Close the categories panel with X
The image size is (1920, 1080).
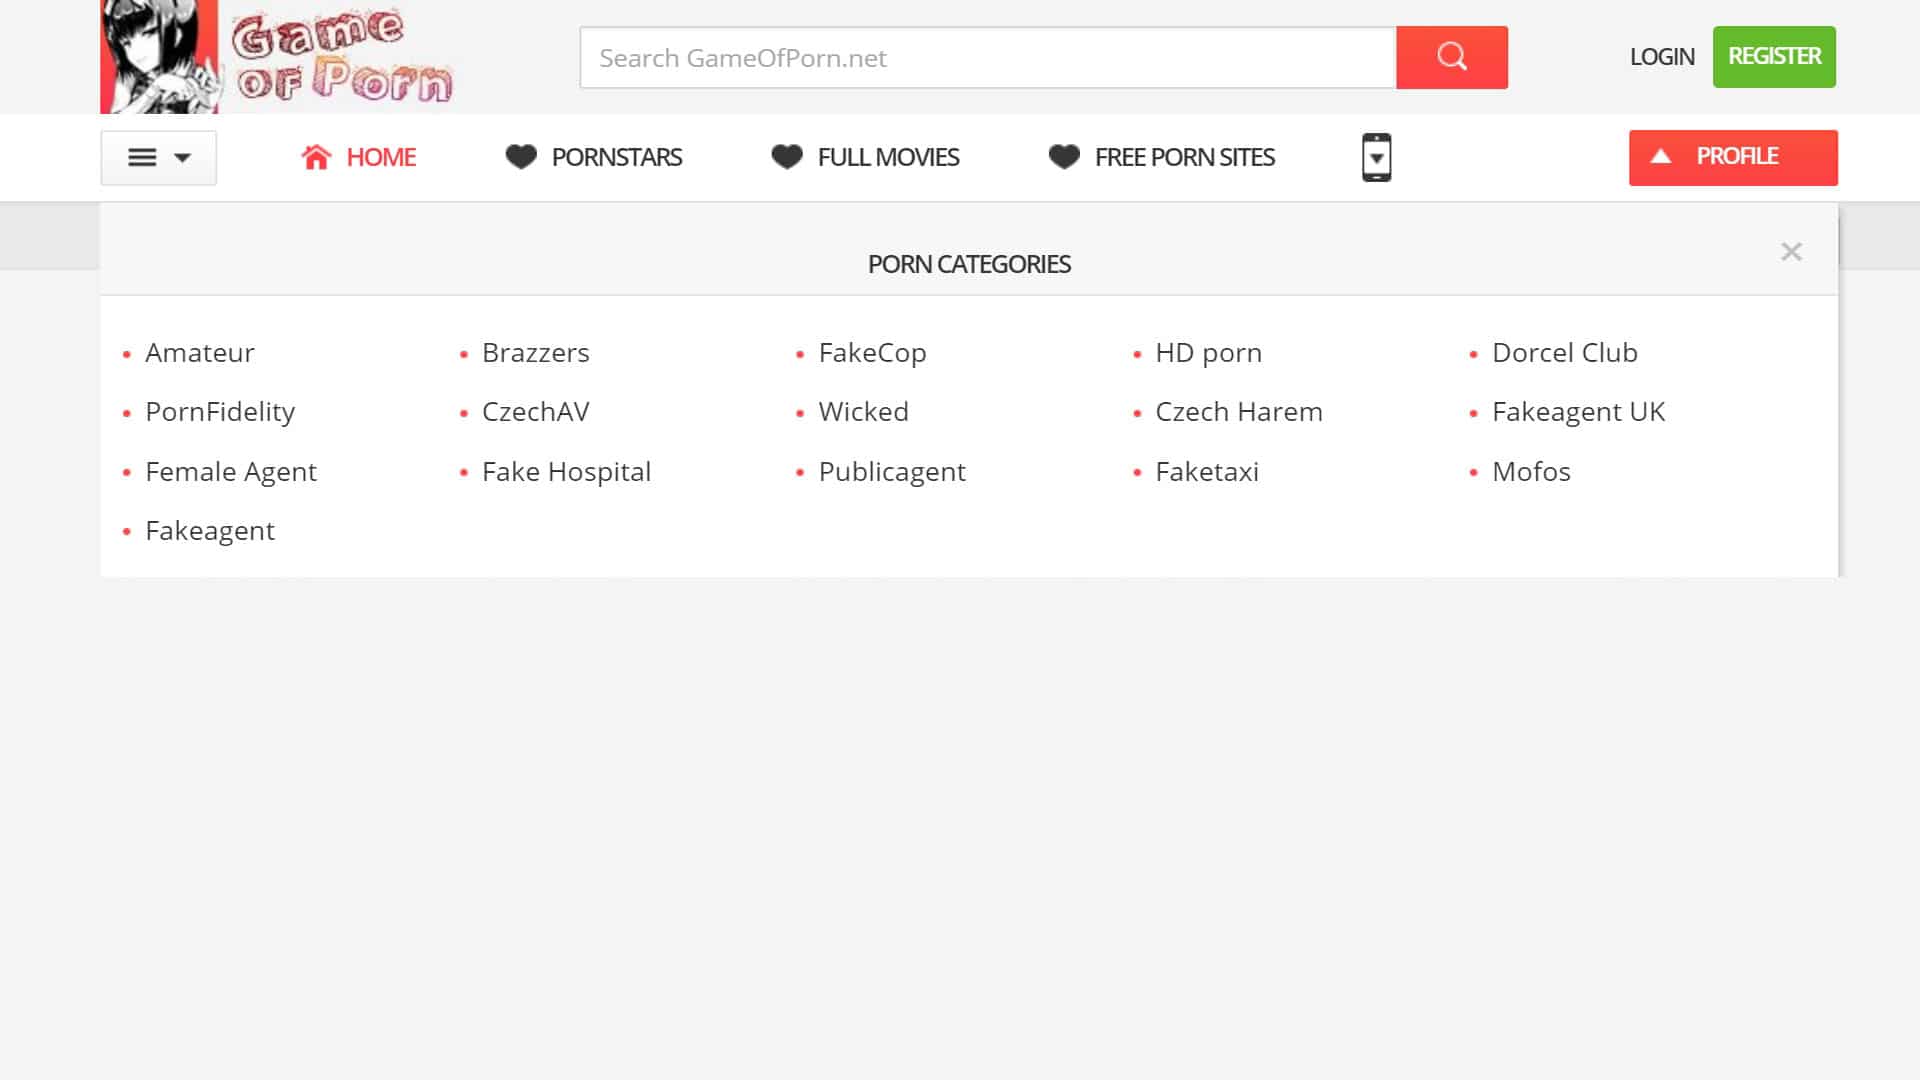1790,252
